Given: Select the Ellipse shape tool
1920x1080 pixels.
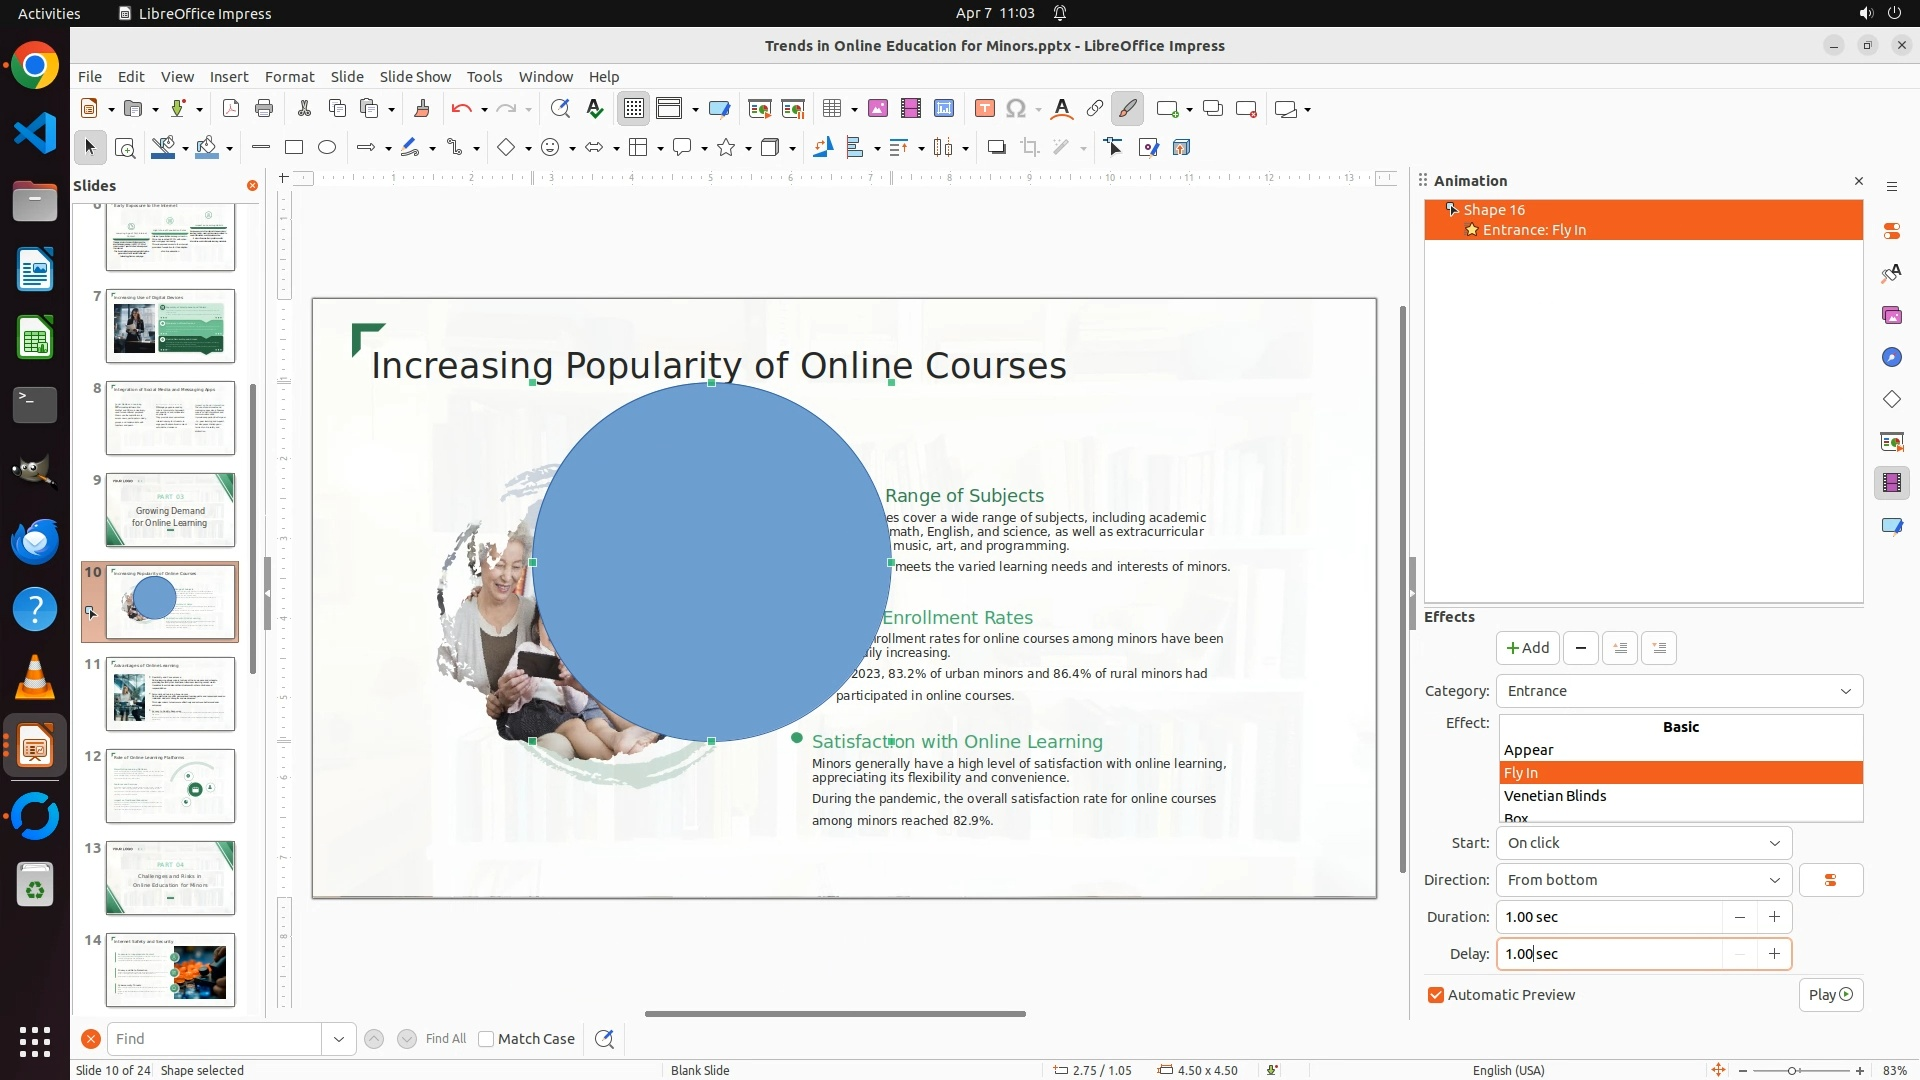Looking at the screenshot, I should coord(327,147).
